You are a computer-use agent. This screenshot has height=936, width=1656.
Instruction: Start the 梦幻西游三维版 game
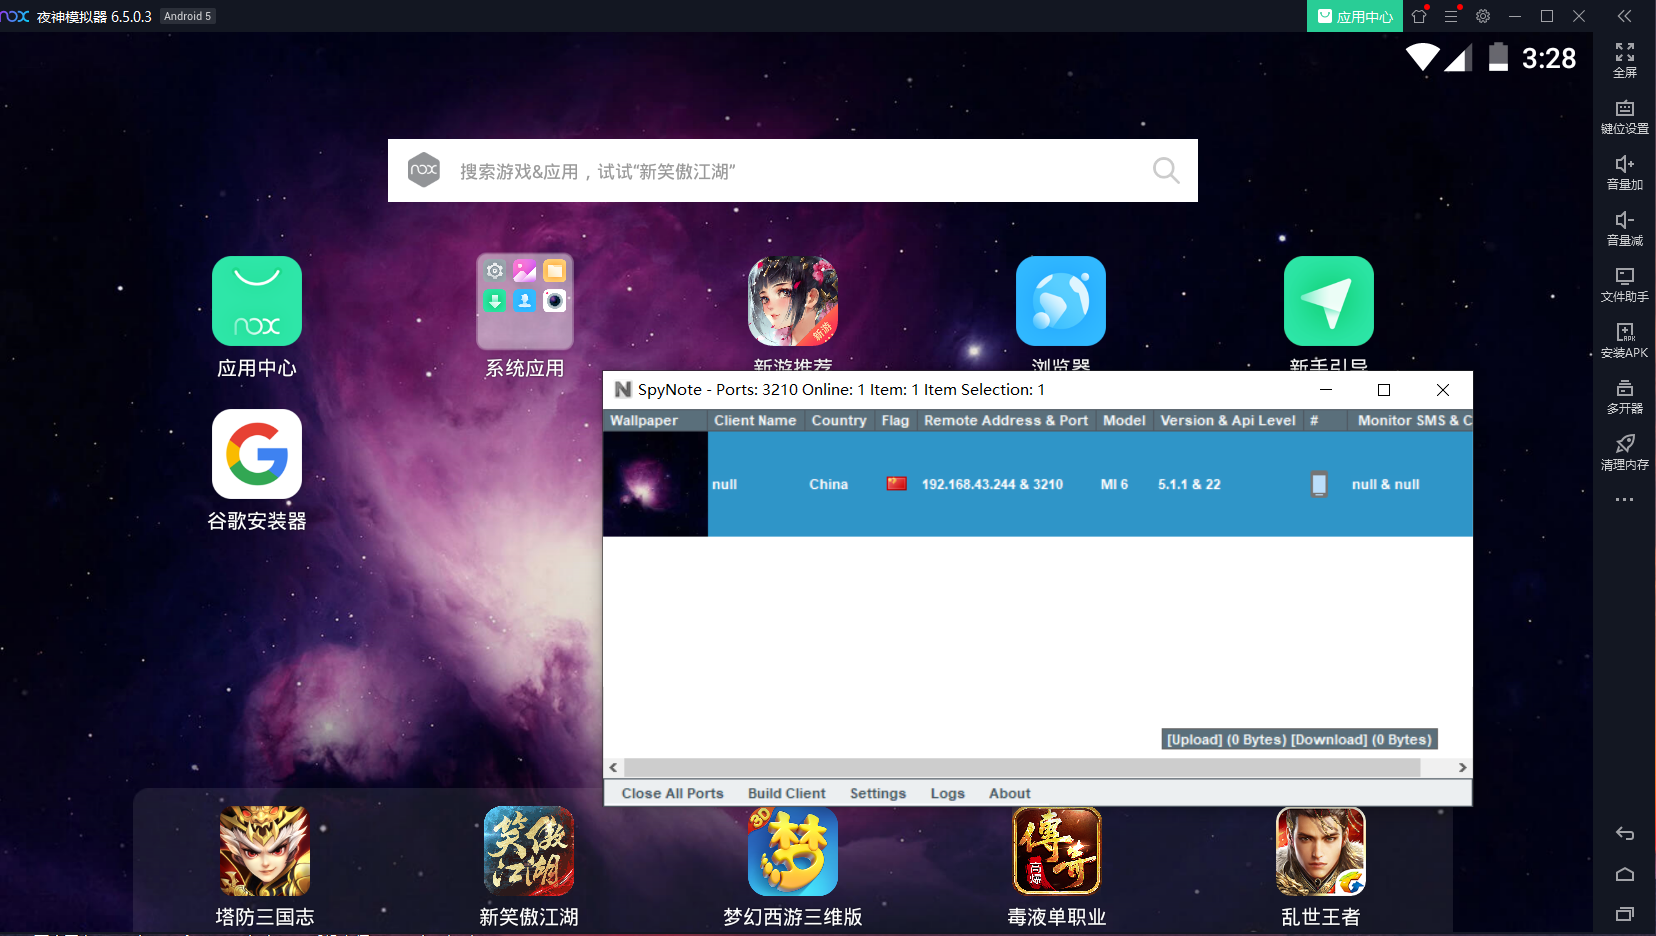click(x=793, y=851)
